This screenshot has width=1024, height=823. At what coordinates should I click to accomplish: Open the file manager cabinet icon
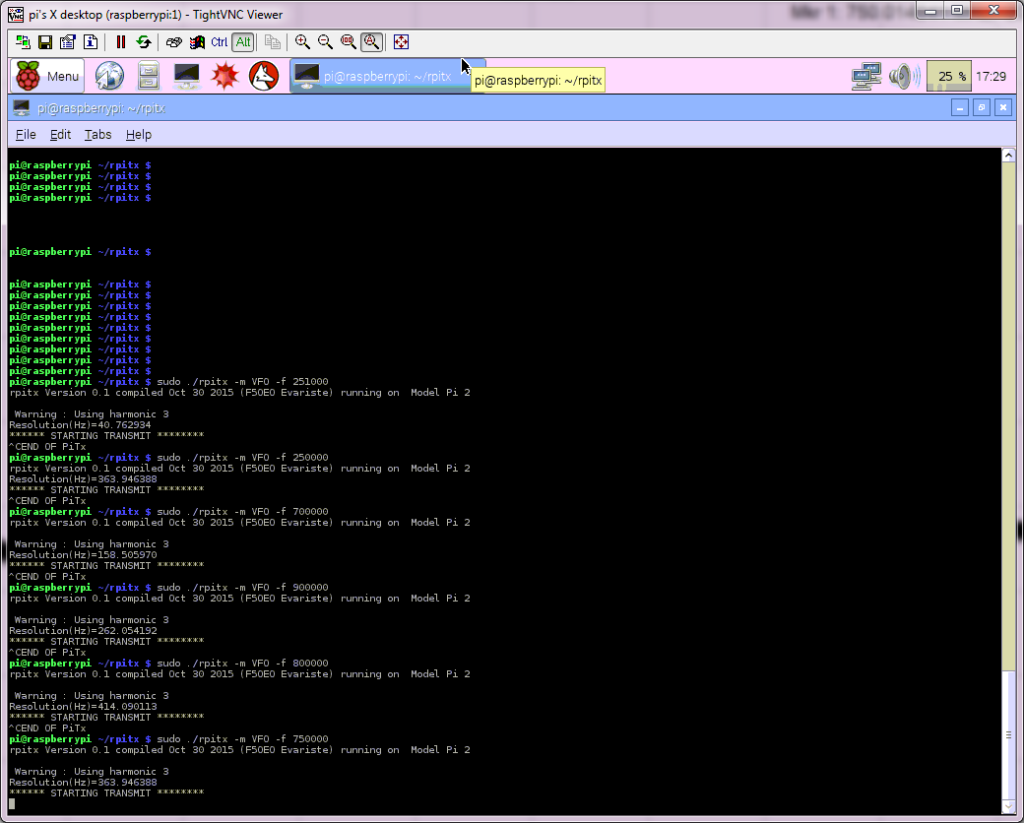[149, 76]
